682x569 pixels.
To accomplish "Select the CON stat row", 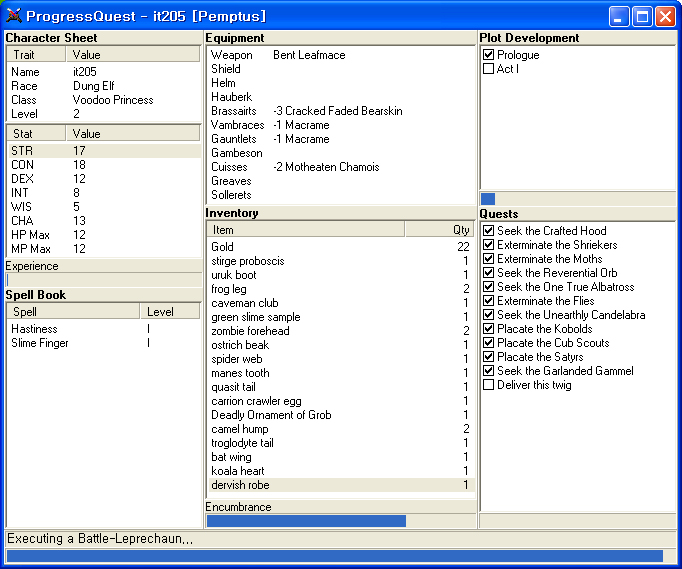I will [104, 164].
